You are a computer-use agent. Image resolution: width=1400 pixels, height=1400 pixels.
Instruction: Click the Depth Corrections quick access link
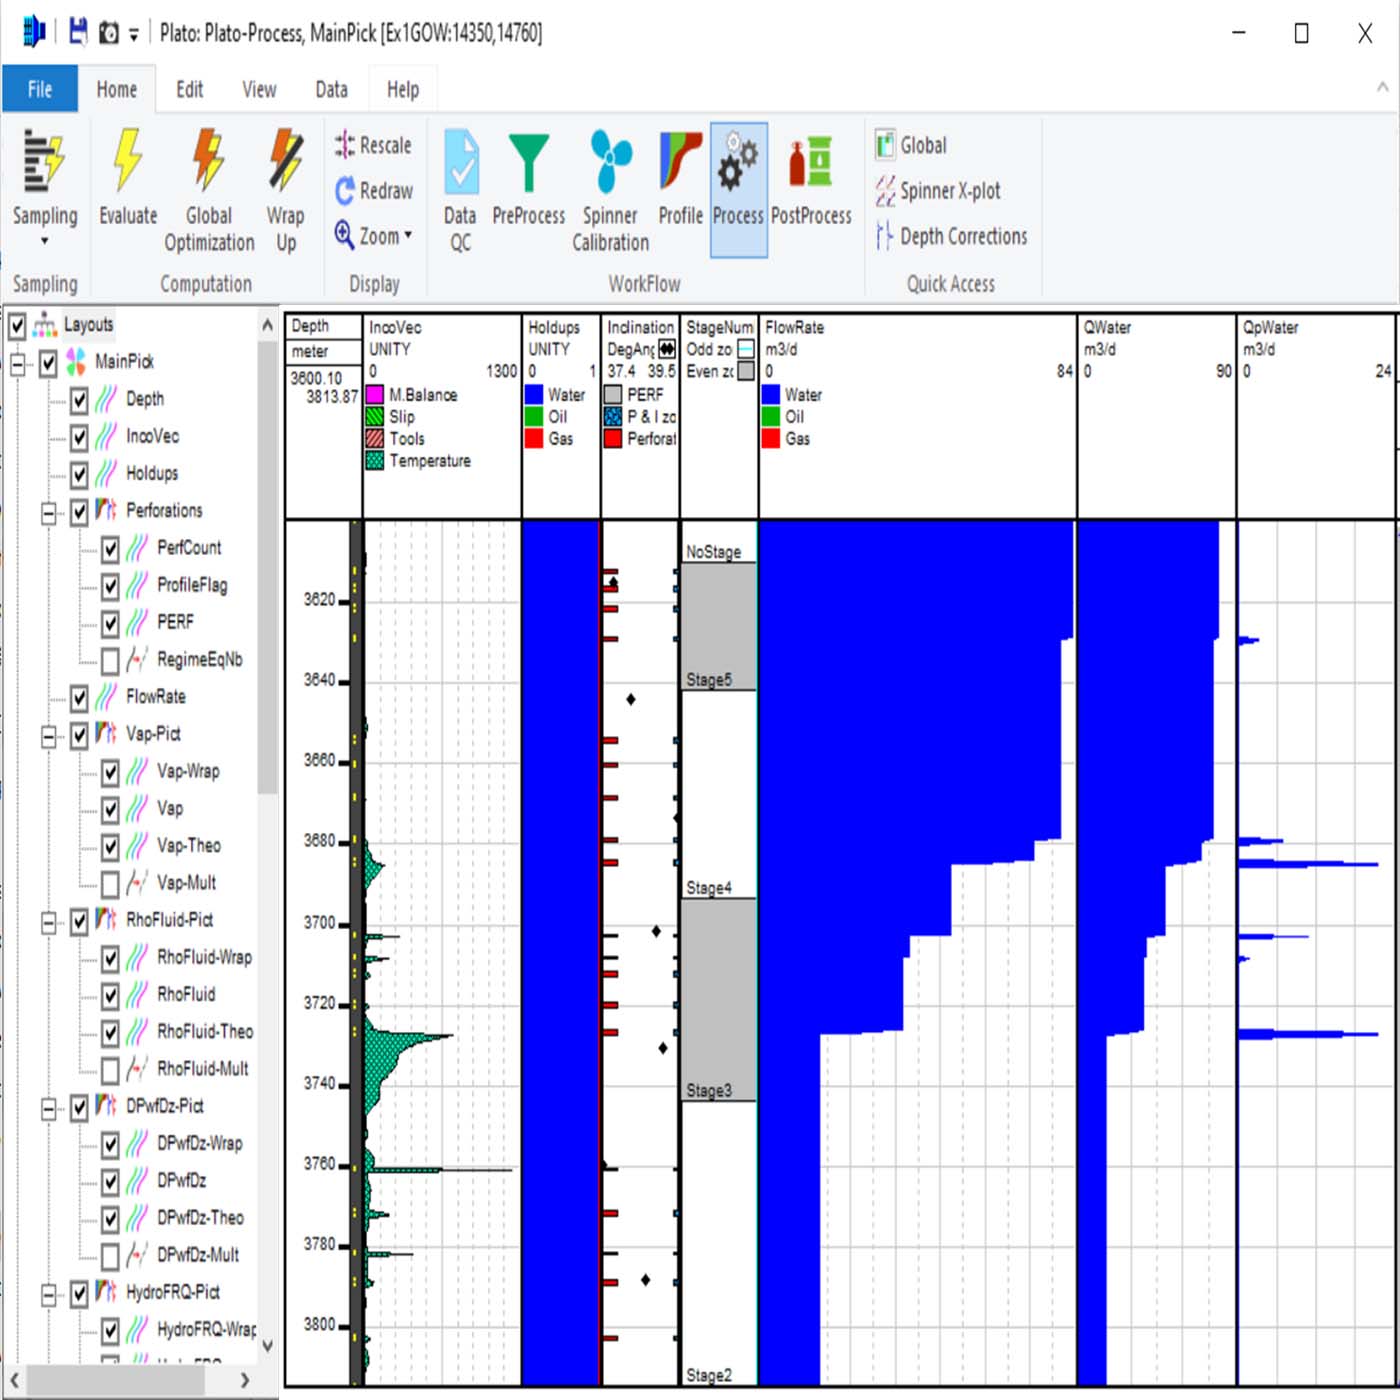[x=962, y=237]
